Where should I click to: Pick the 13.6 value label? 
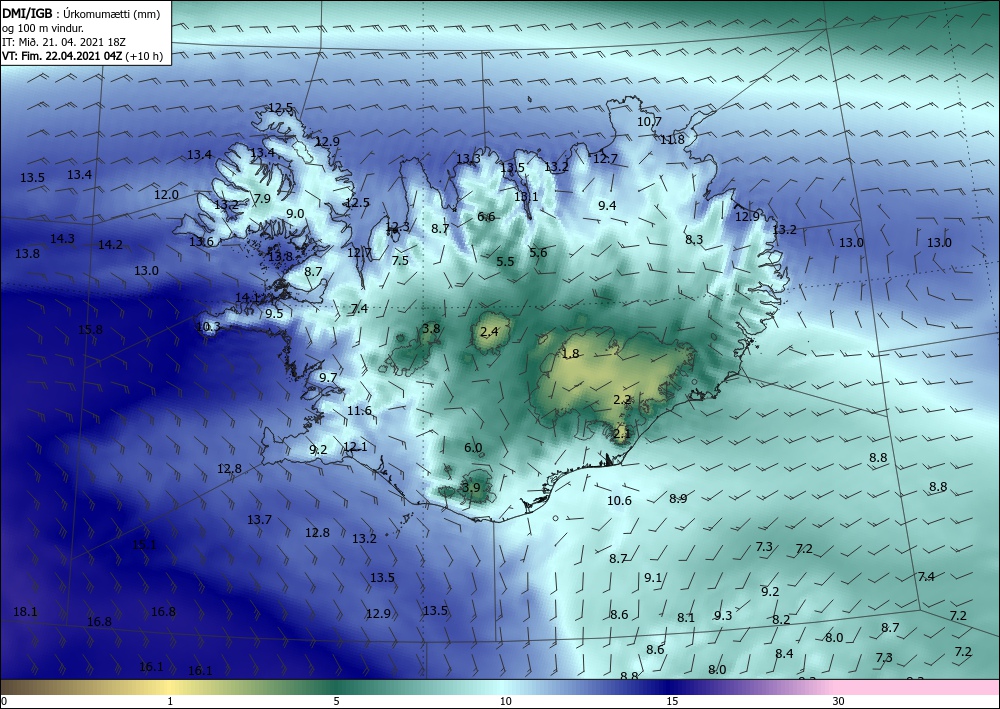[201, 242]
